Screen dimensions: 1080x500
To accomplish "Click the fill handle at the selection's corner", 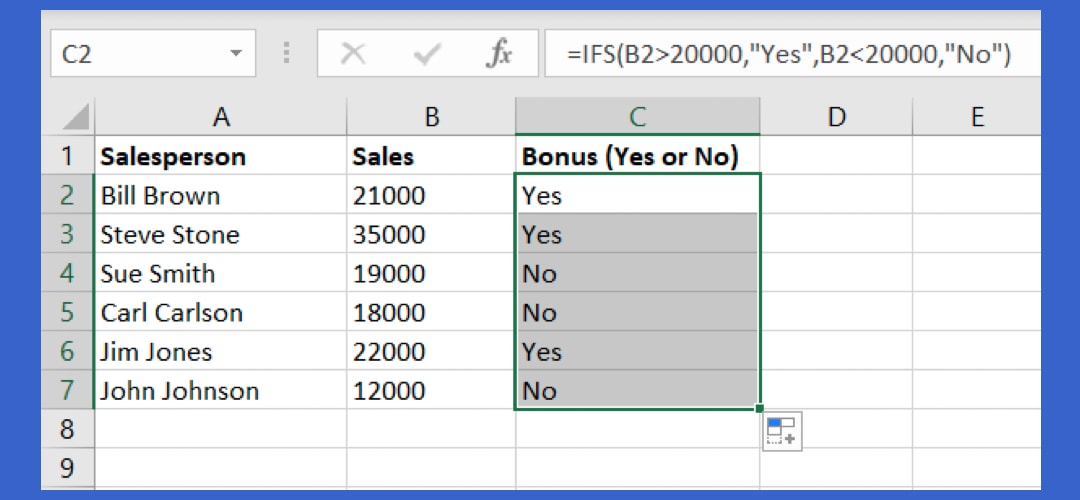I will tap(759, 409).
